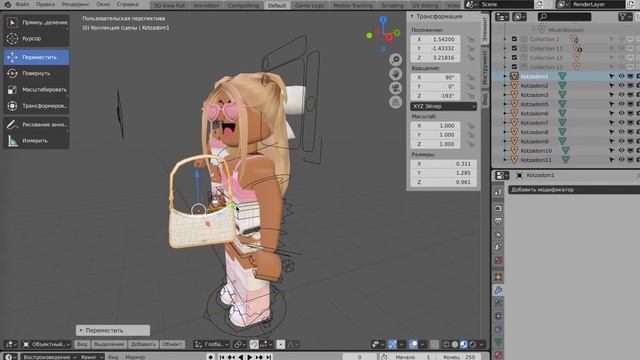Viewport: 640px width, 360px height.
Task: Collapse the Трансформация panel header
Action: pos(444,16)
